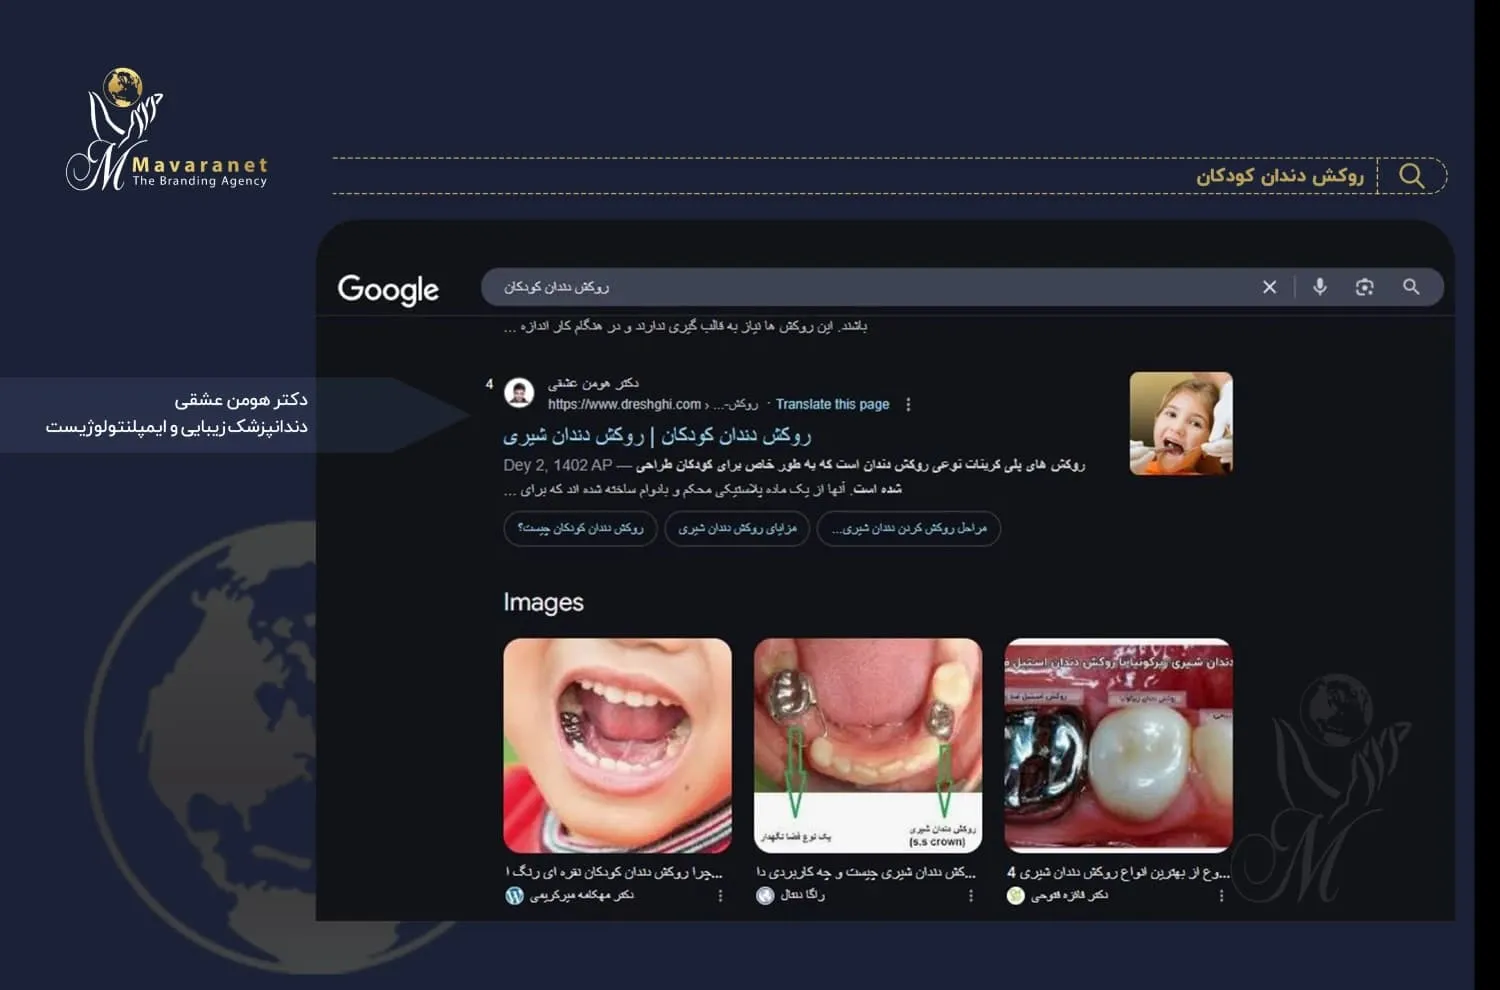Click the Google logo
This screenshot has width=1500, height=990.
[388, 289]
